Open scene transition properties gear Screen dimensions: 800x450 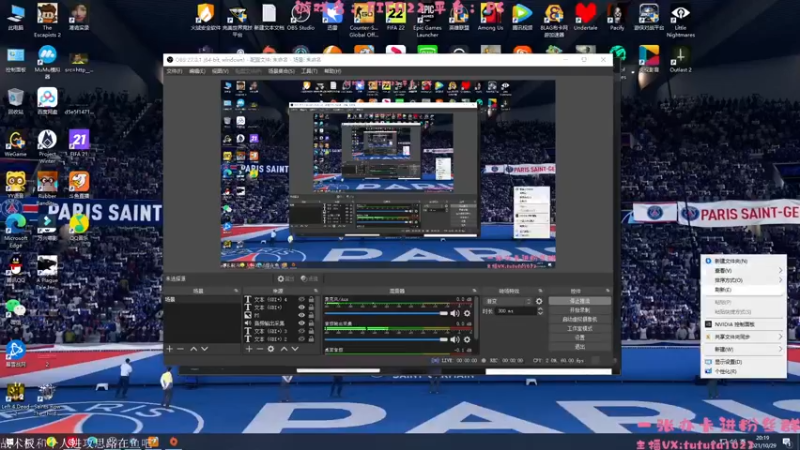tap(539, 302)
